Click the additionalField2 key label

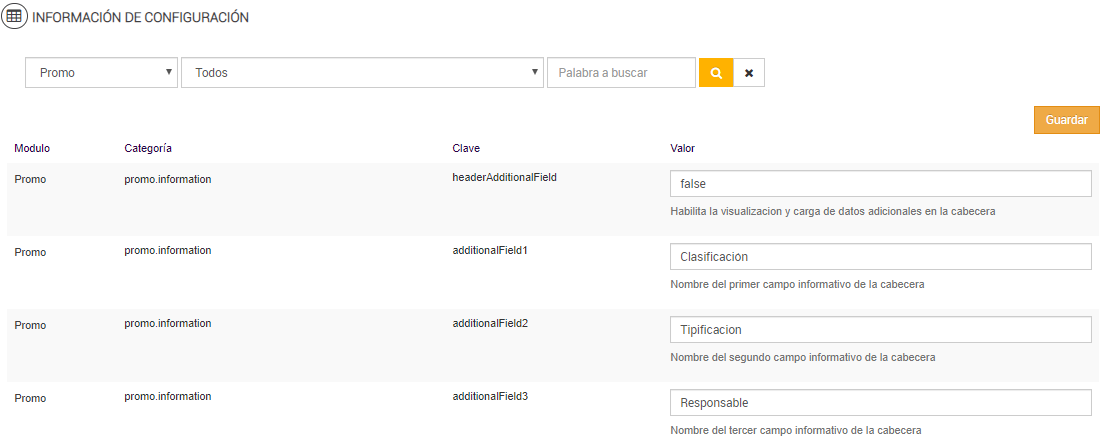[490, 323]
